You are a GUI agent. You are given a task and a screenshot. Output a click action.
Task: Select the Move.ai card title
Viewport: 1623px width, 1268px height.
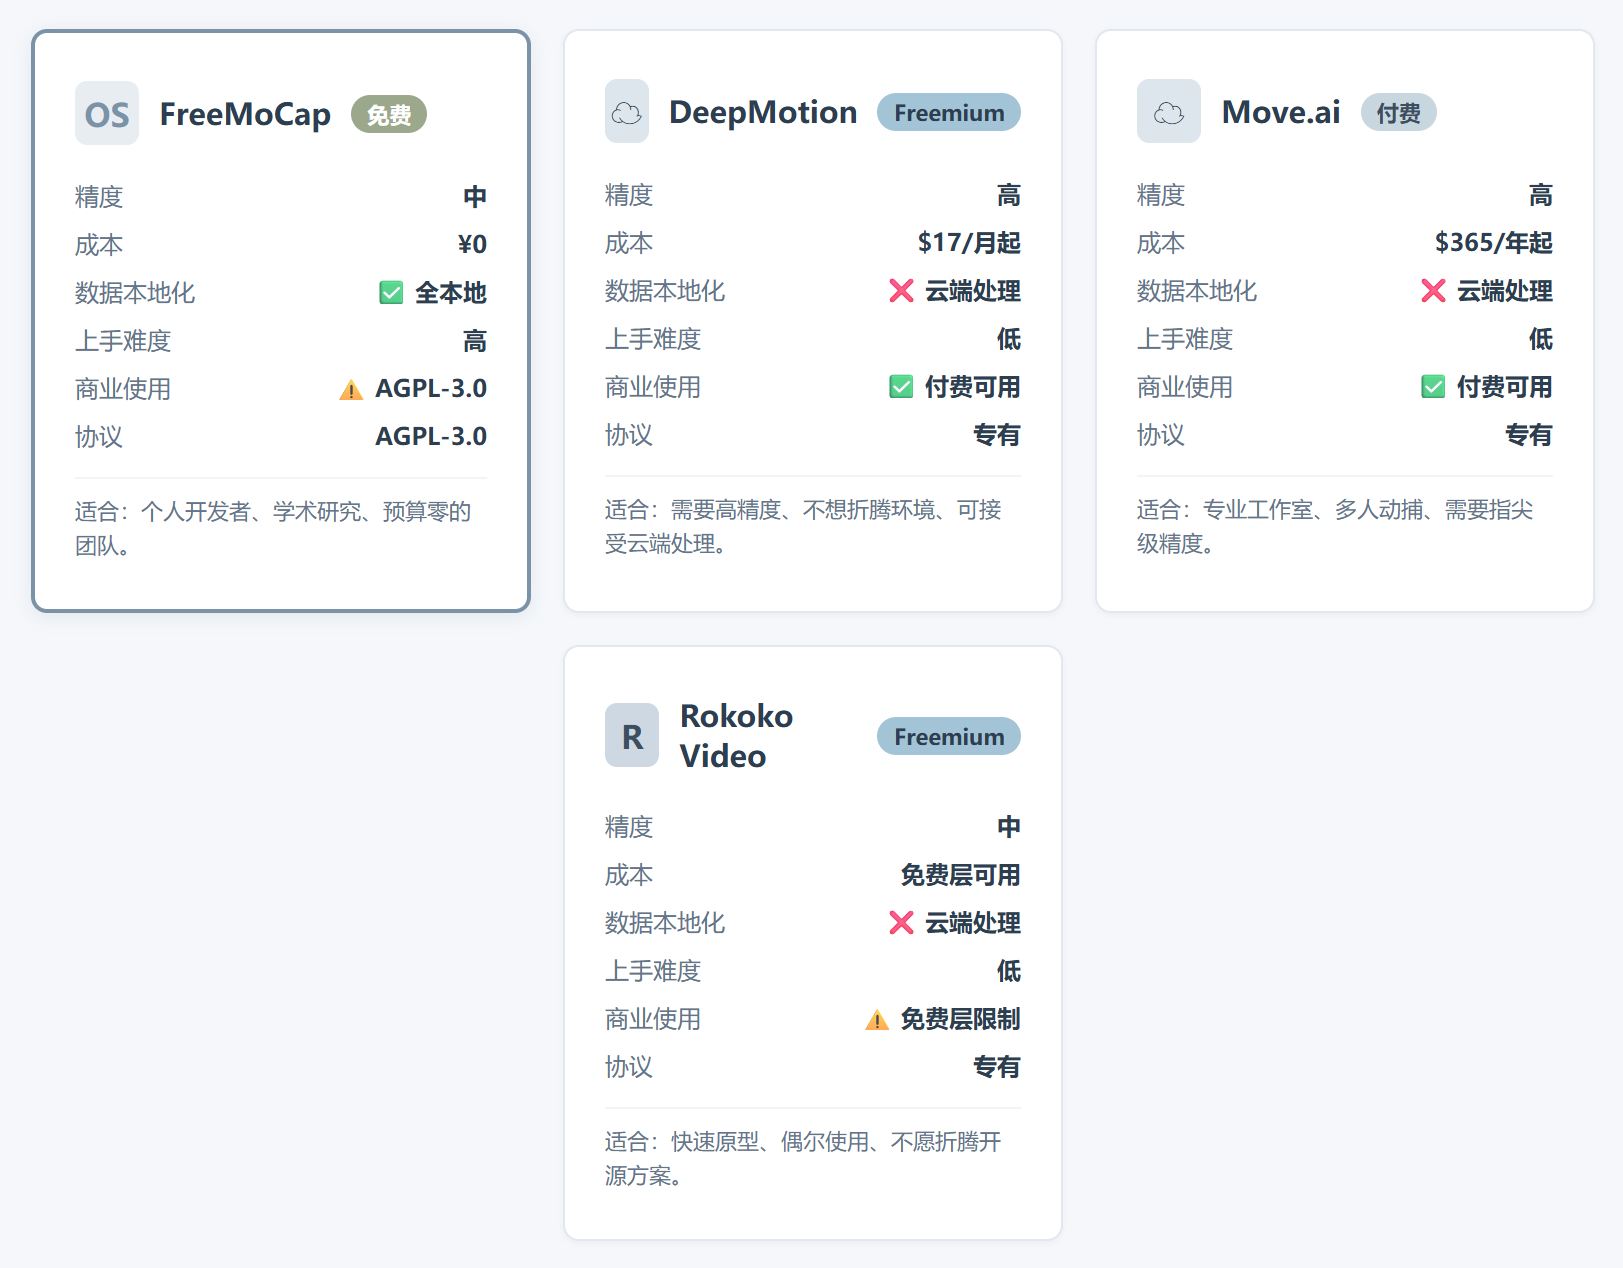[x=1281, y=112]
